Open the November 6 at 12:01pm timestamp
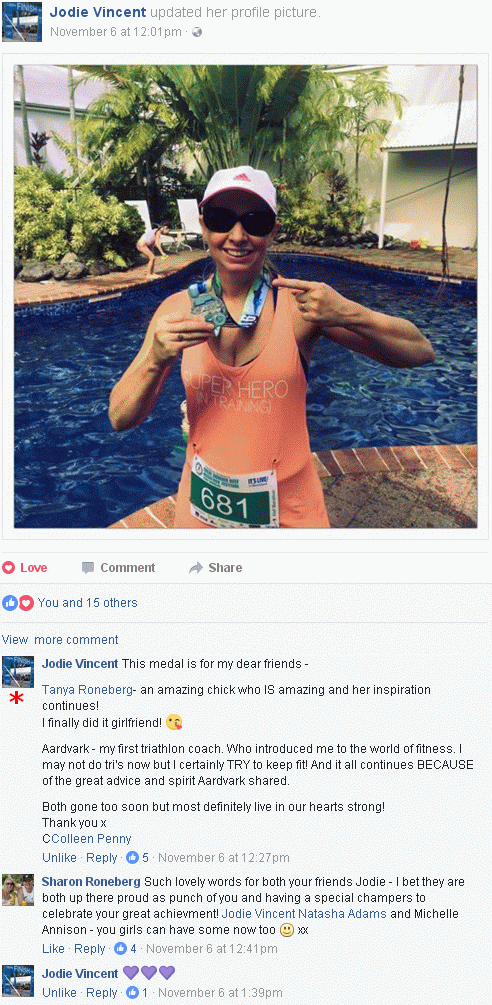Image resolution: width=492 pixels, height=1005 pixels. 115,32
